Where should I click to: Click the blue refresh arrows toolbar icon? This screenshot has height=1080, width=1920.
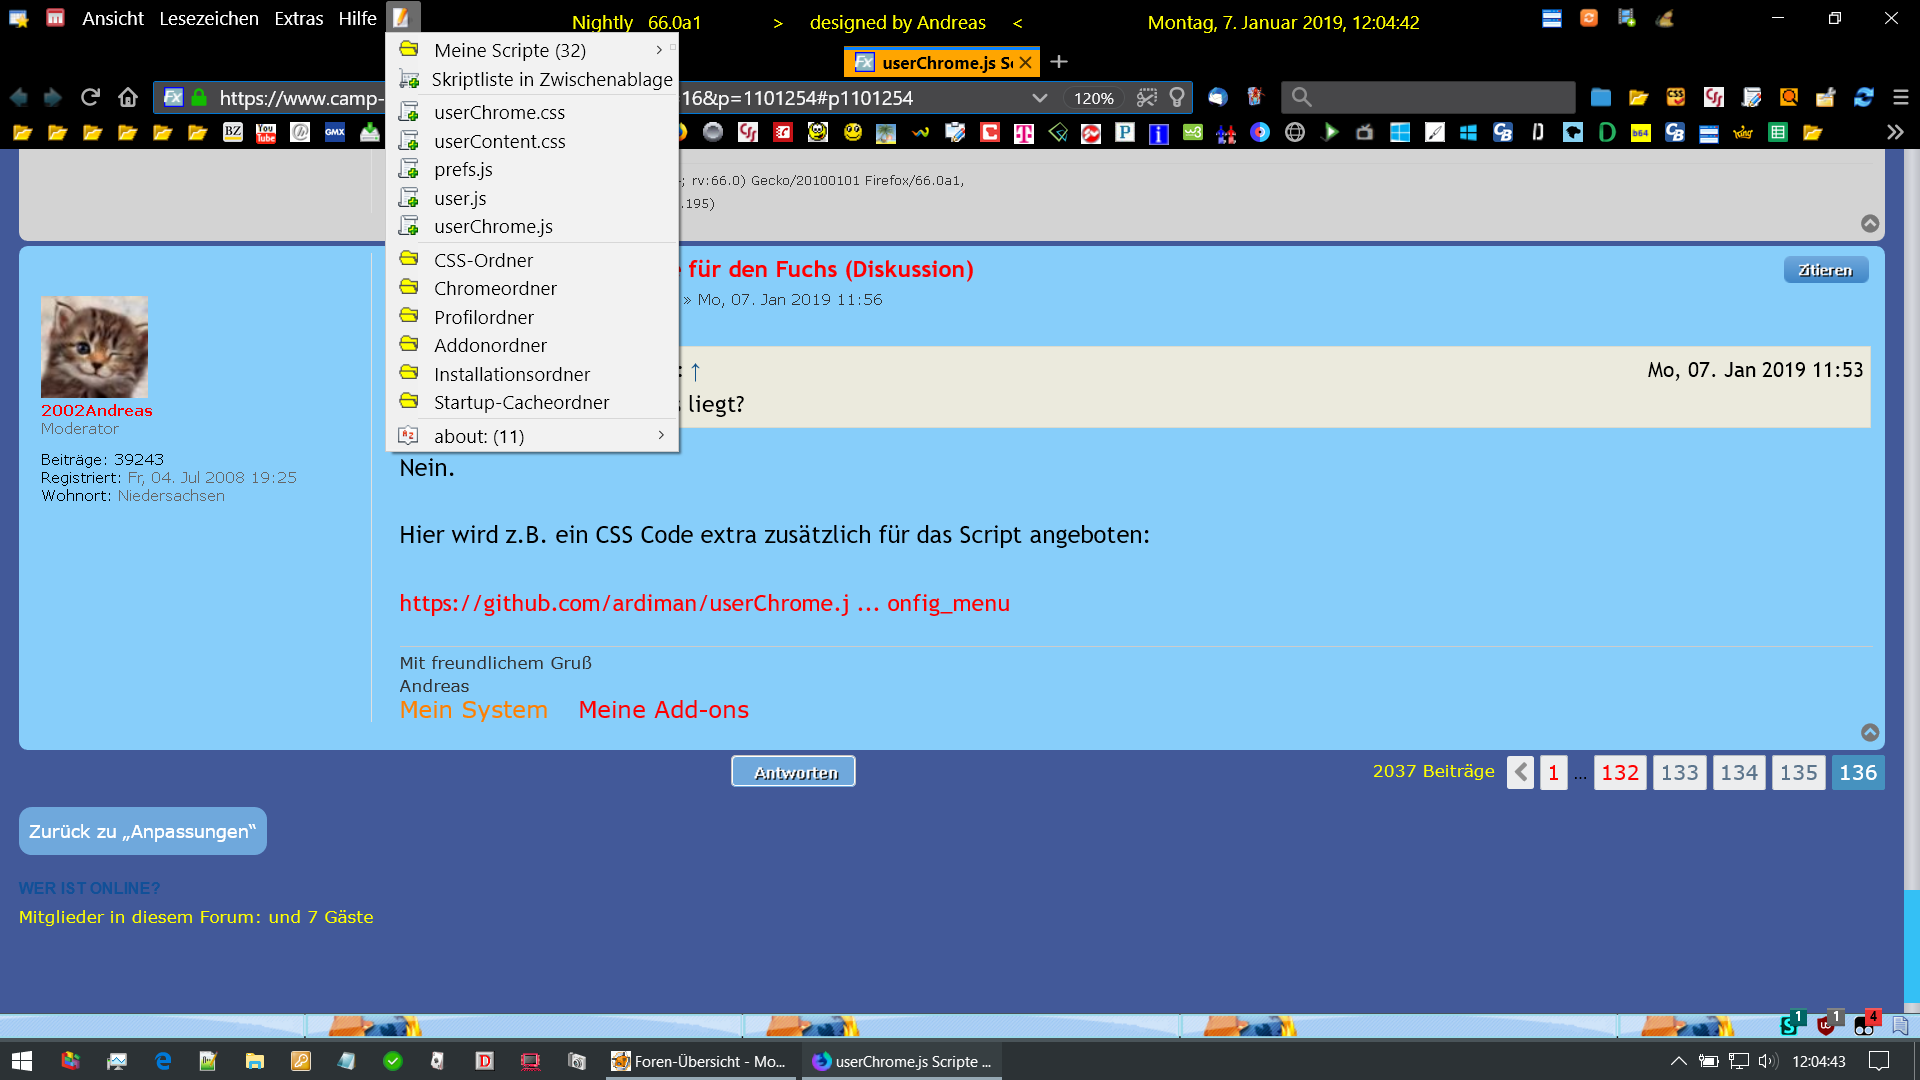click(x=1863, y=97)
